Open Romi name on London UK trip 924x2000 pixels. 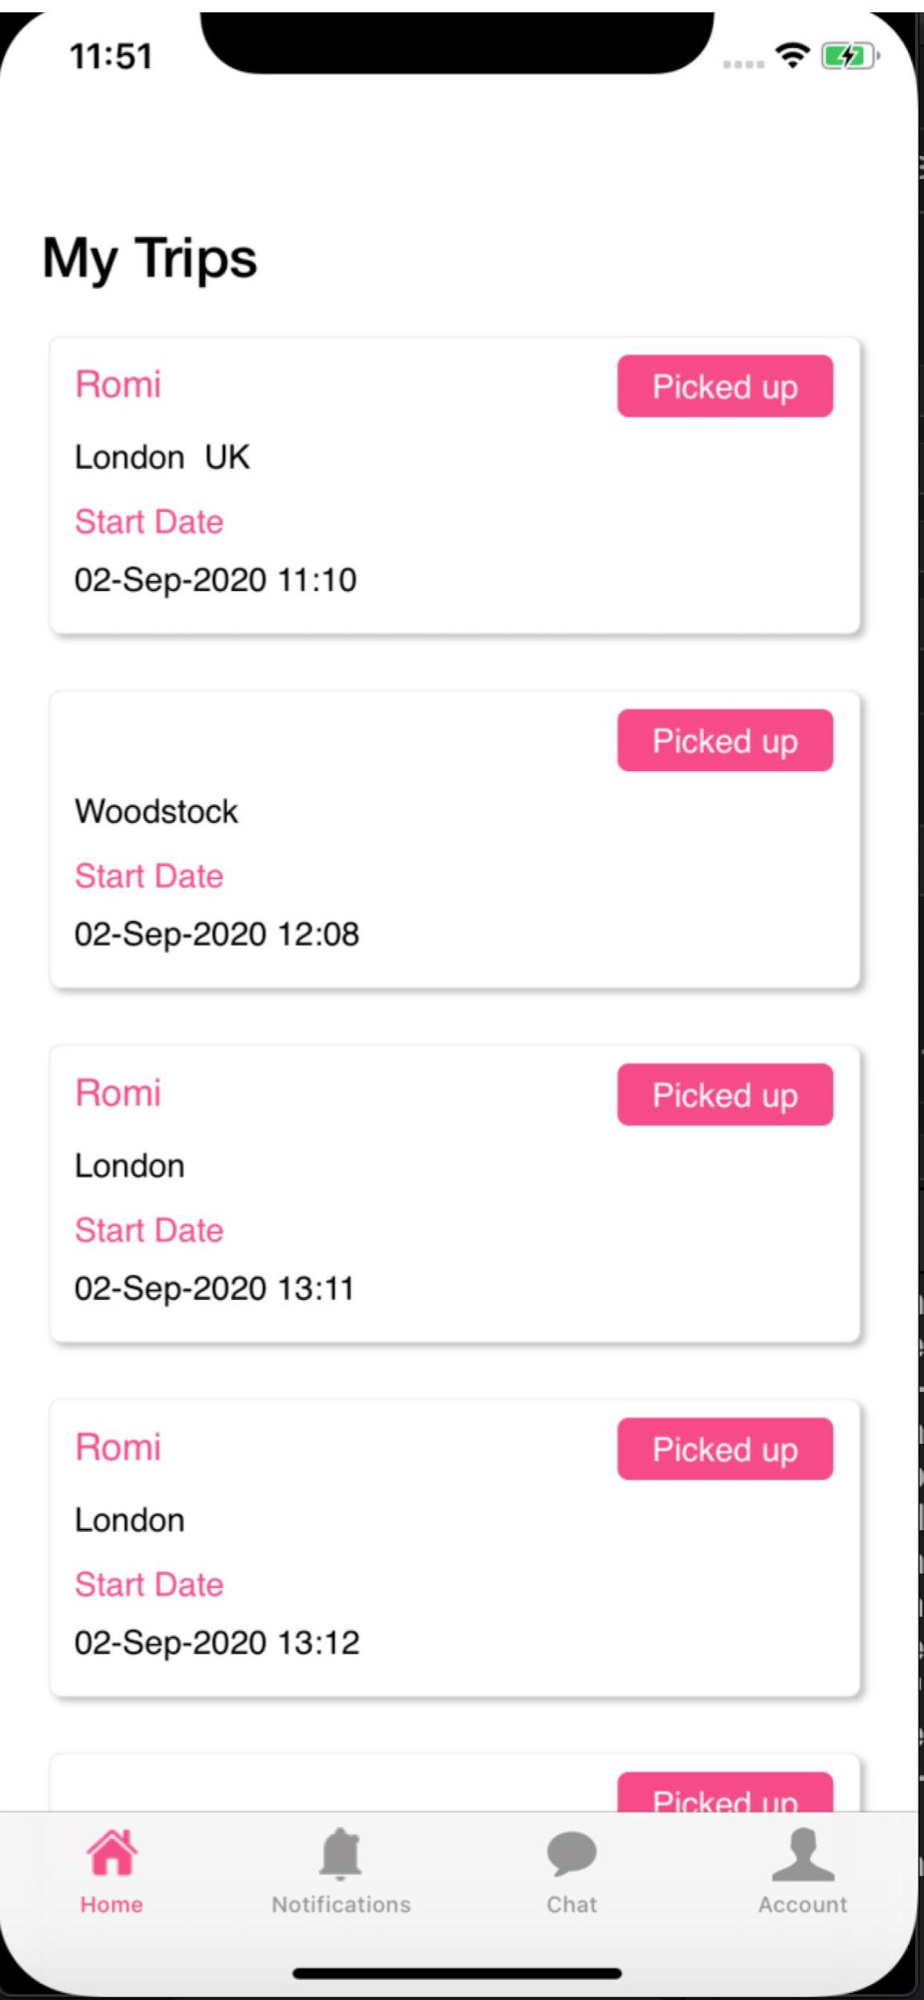coord(118,384)
